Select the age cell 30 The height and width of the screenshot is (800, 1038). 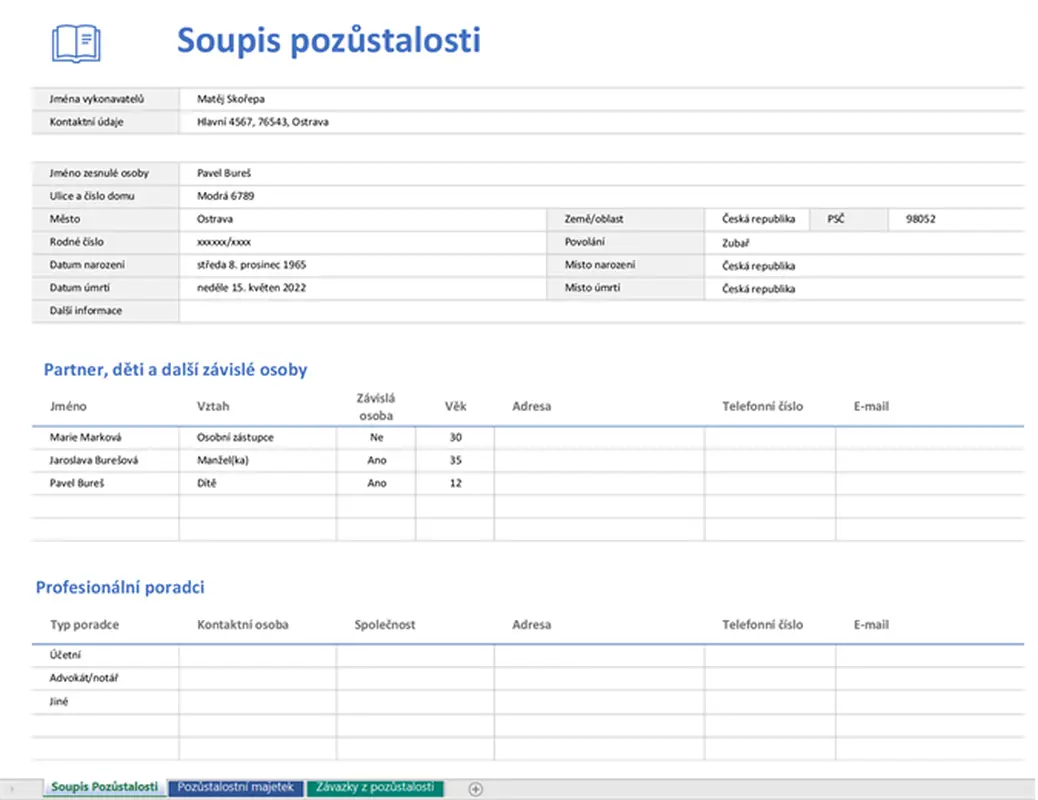[x=455, y=438]
